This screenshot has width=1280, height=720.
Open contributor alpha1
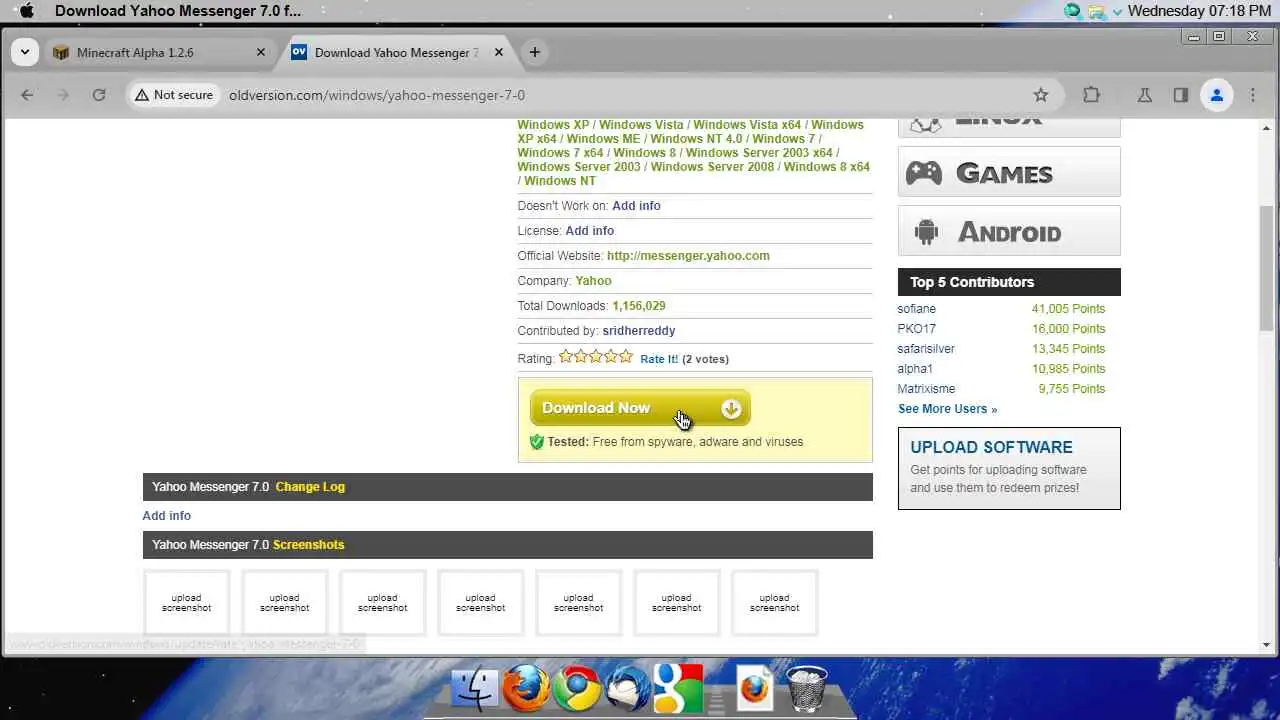[915, 369]
